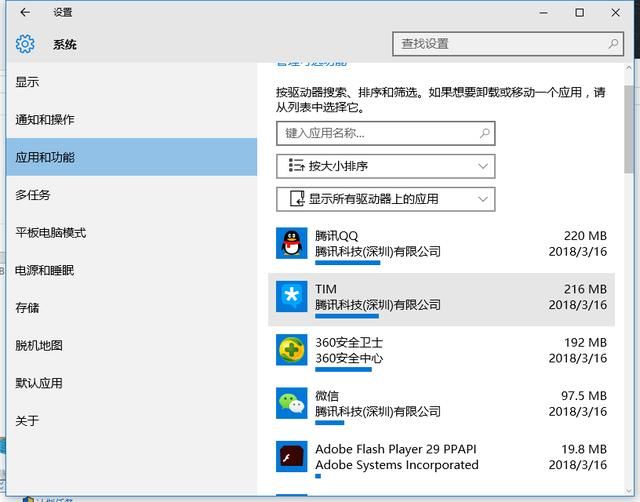This screenshot has height=502, width=640.
Task: Open 电源和睡眠 settings page
Action: click(x=131, y=270)
